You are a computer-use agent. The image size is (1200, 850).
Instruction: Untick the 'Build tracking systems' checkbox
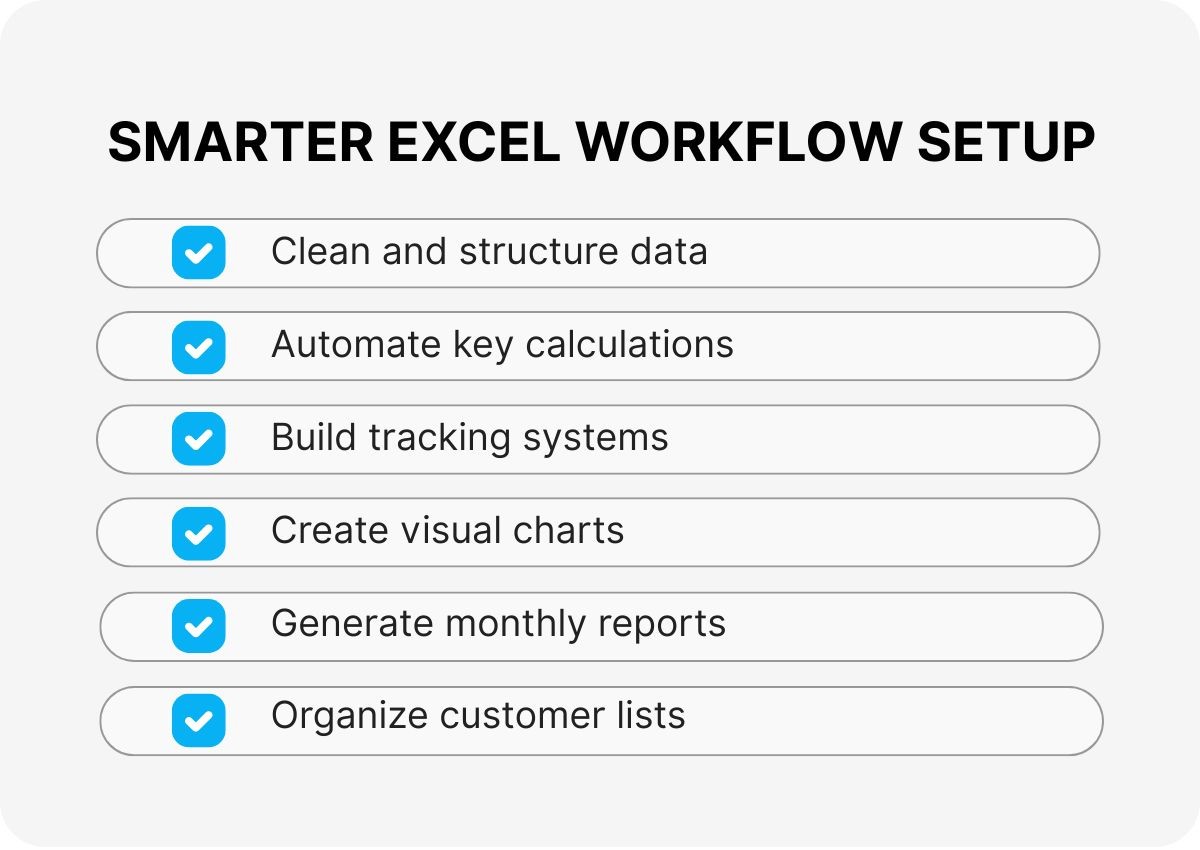click(198, 439)
